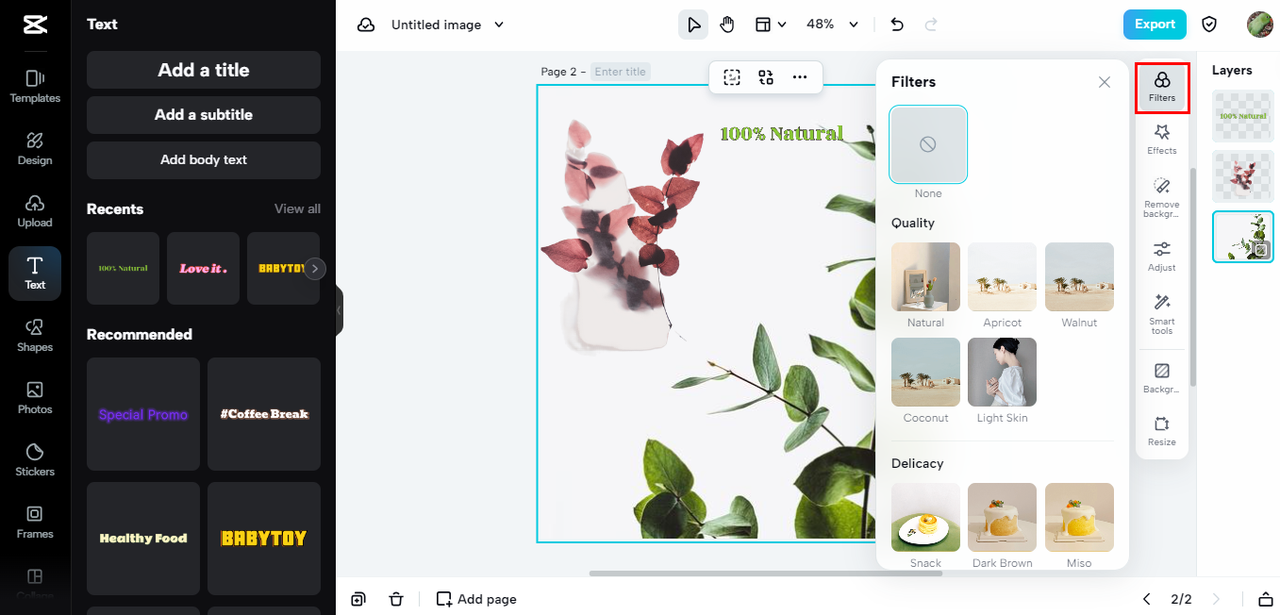Apply the Coconut filter
The width and height of the screenshot is (1280, 615).
click(x=926, y=372)
